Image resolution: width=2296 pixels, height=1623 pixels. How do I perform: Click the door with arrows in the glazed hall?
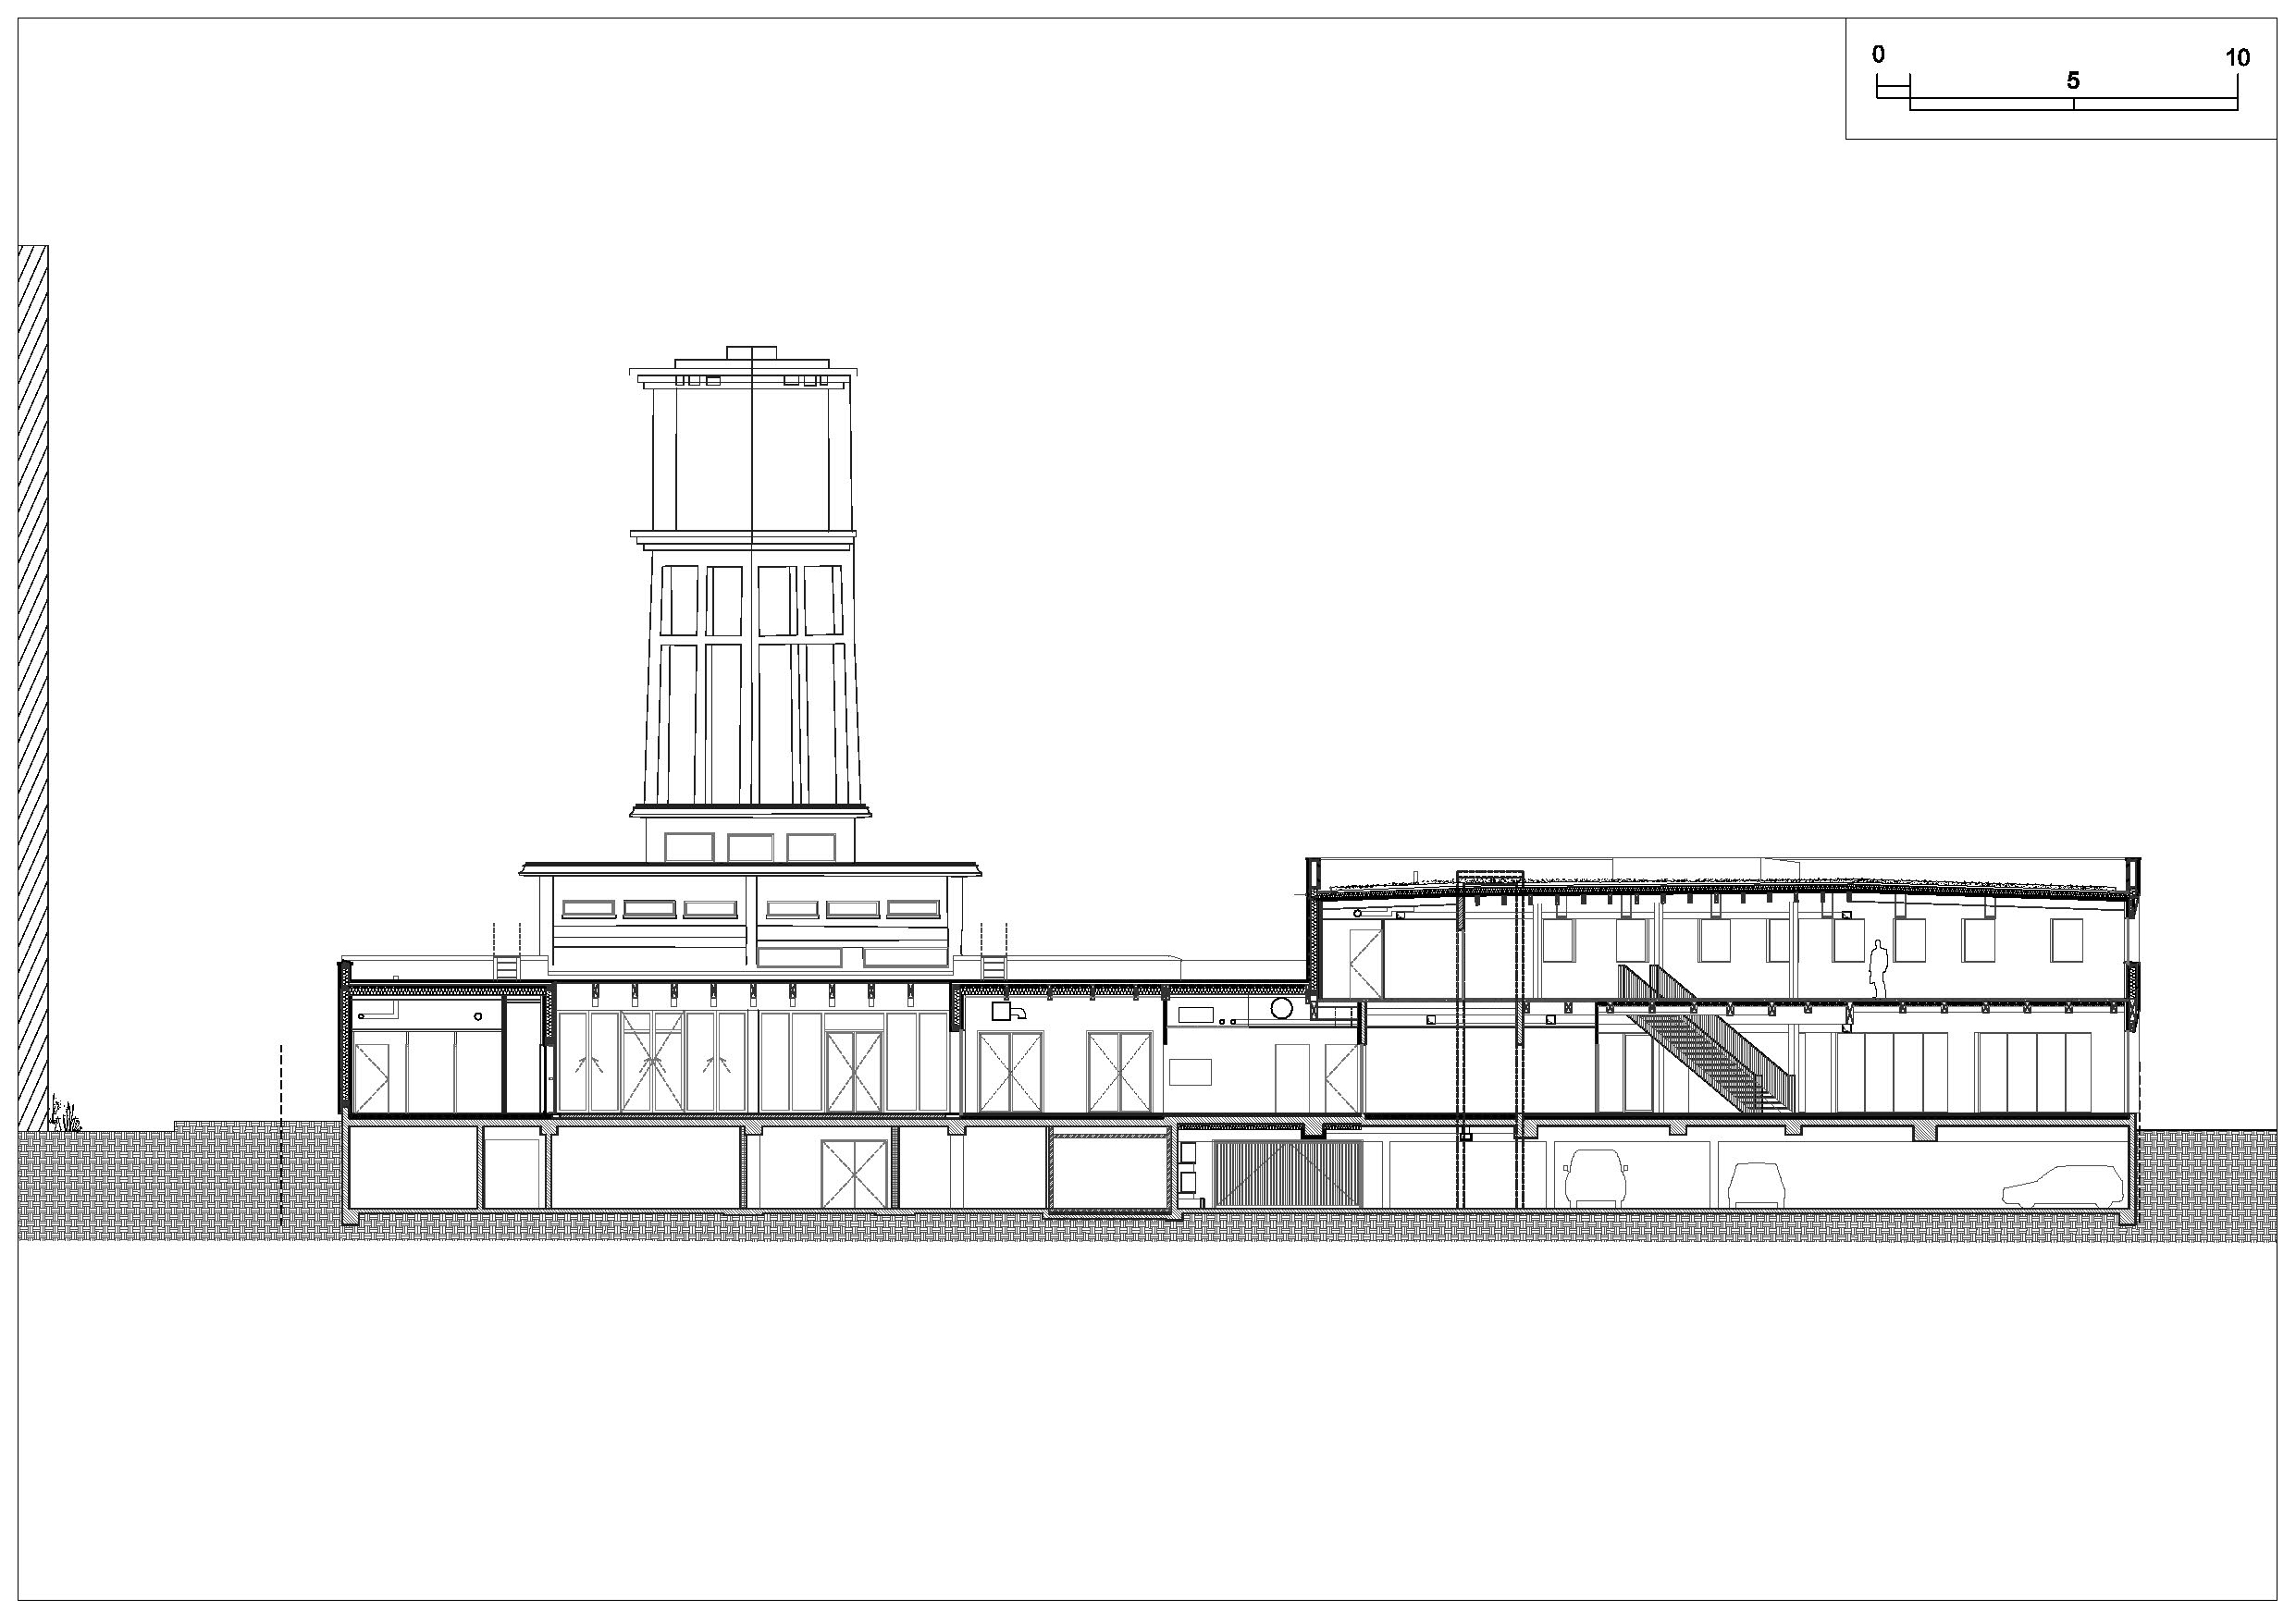(652, 1062)
